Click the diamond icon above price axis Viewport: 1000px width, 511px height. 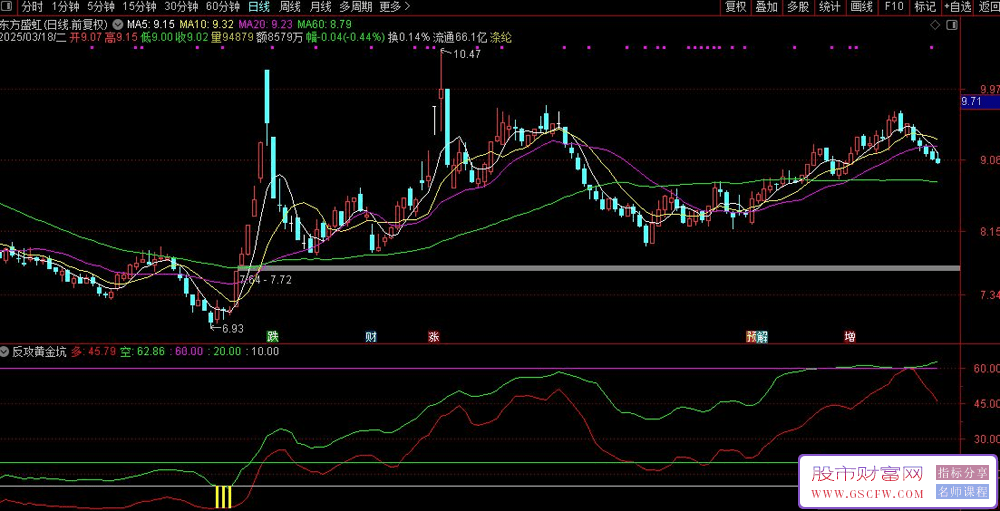pyautogui.click(x=935, y=25)
